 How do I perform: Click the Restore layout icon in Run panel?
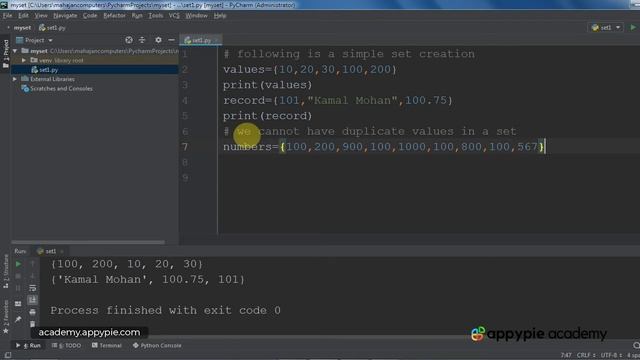18,304
